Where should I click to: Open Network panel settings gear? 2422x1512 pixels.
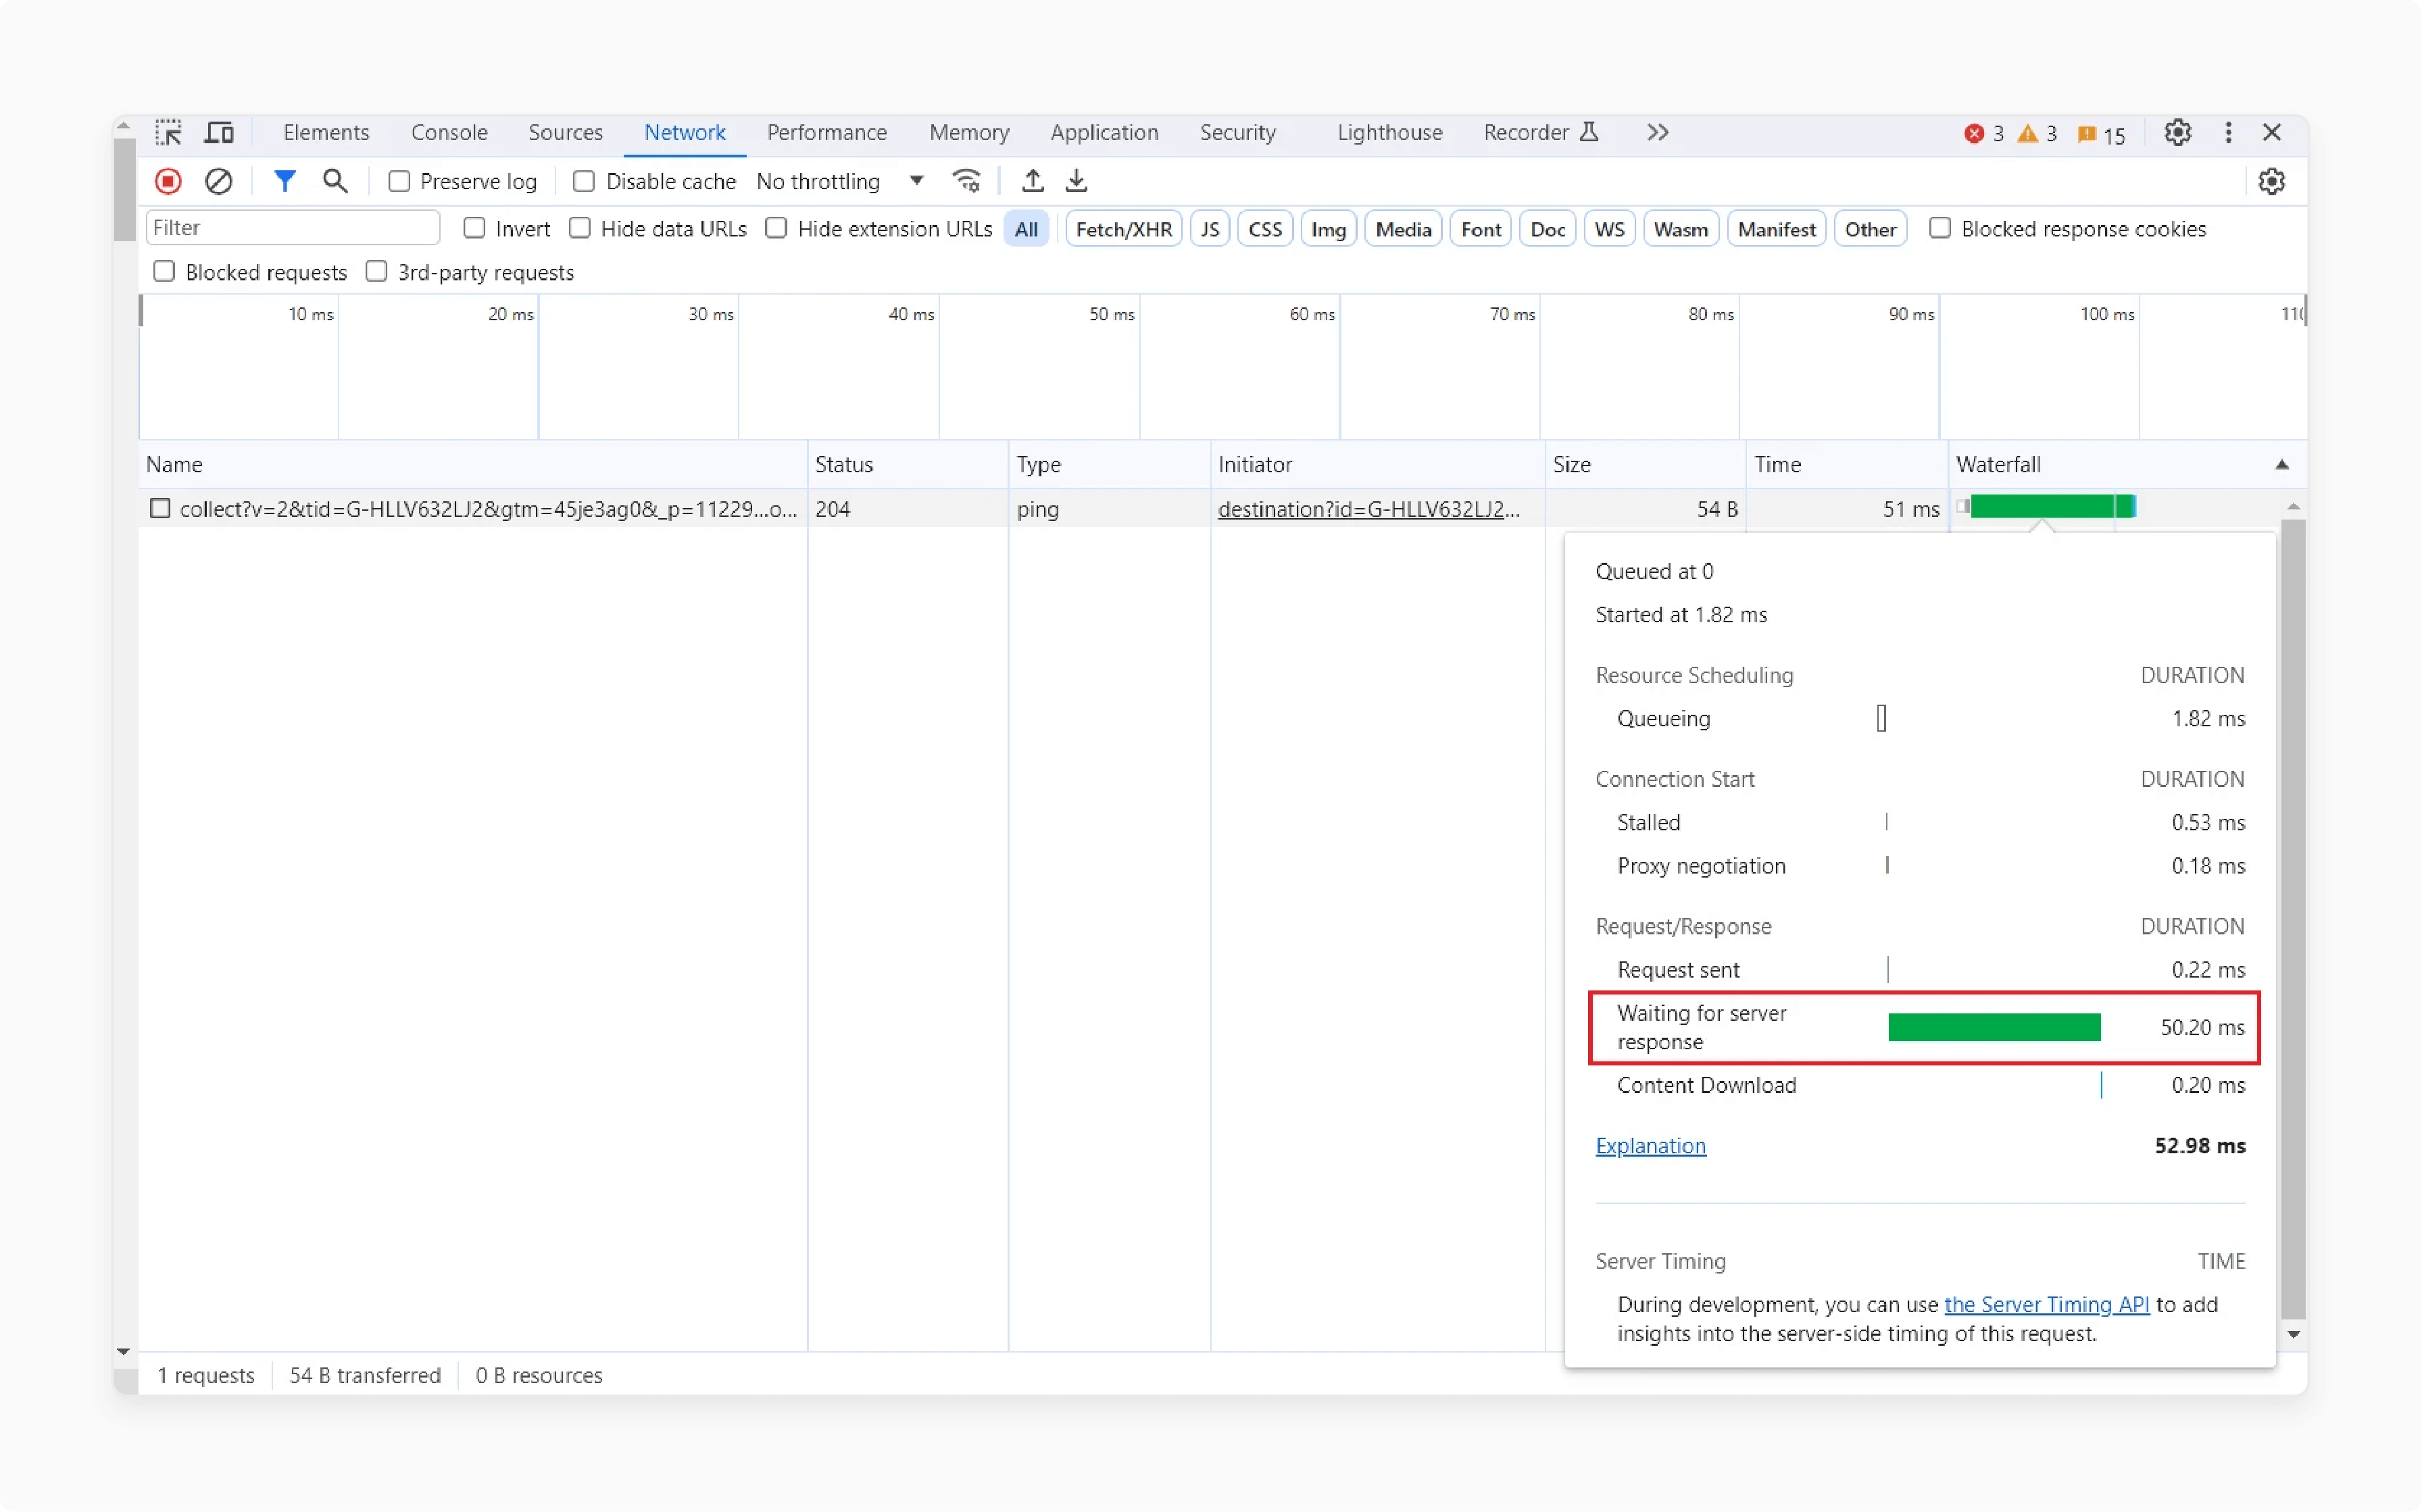click(x=2272, y=181)
